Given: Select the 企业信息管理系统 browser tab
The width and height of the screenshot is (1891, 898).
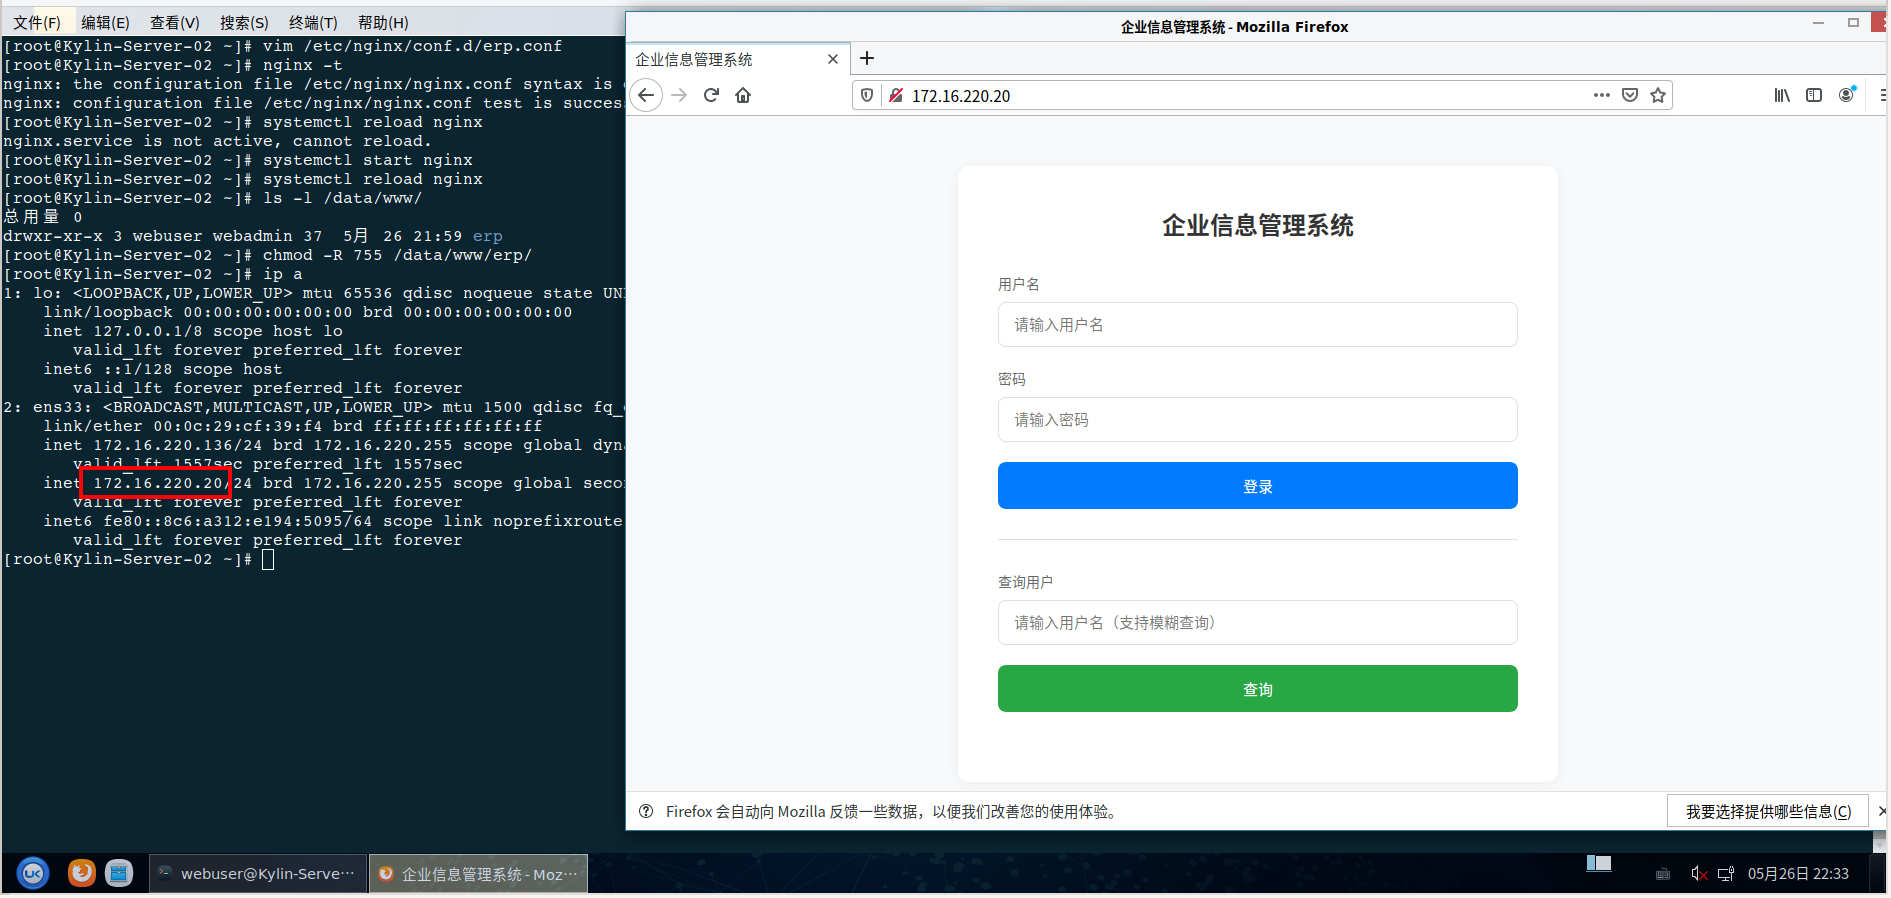Looking at the screenshot, I should [738, 59].
